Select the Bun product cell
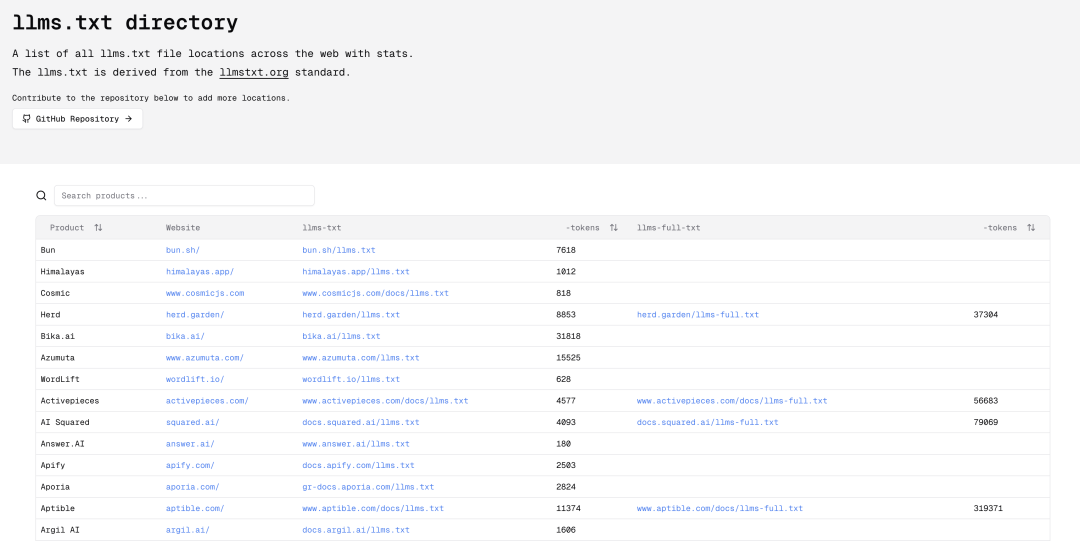The height and width of the screenshot is (541, 1080). (48, 250)
